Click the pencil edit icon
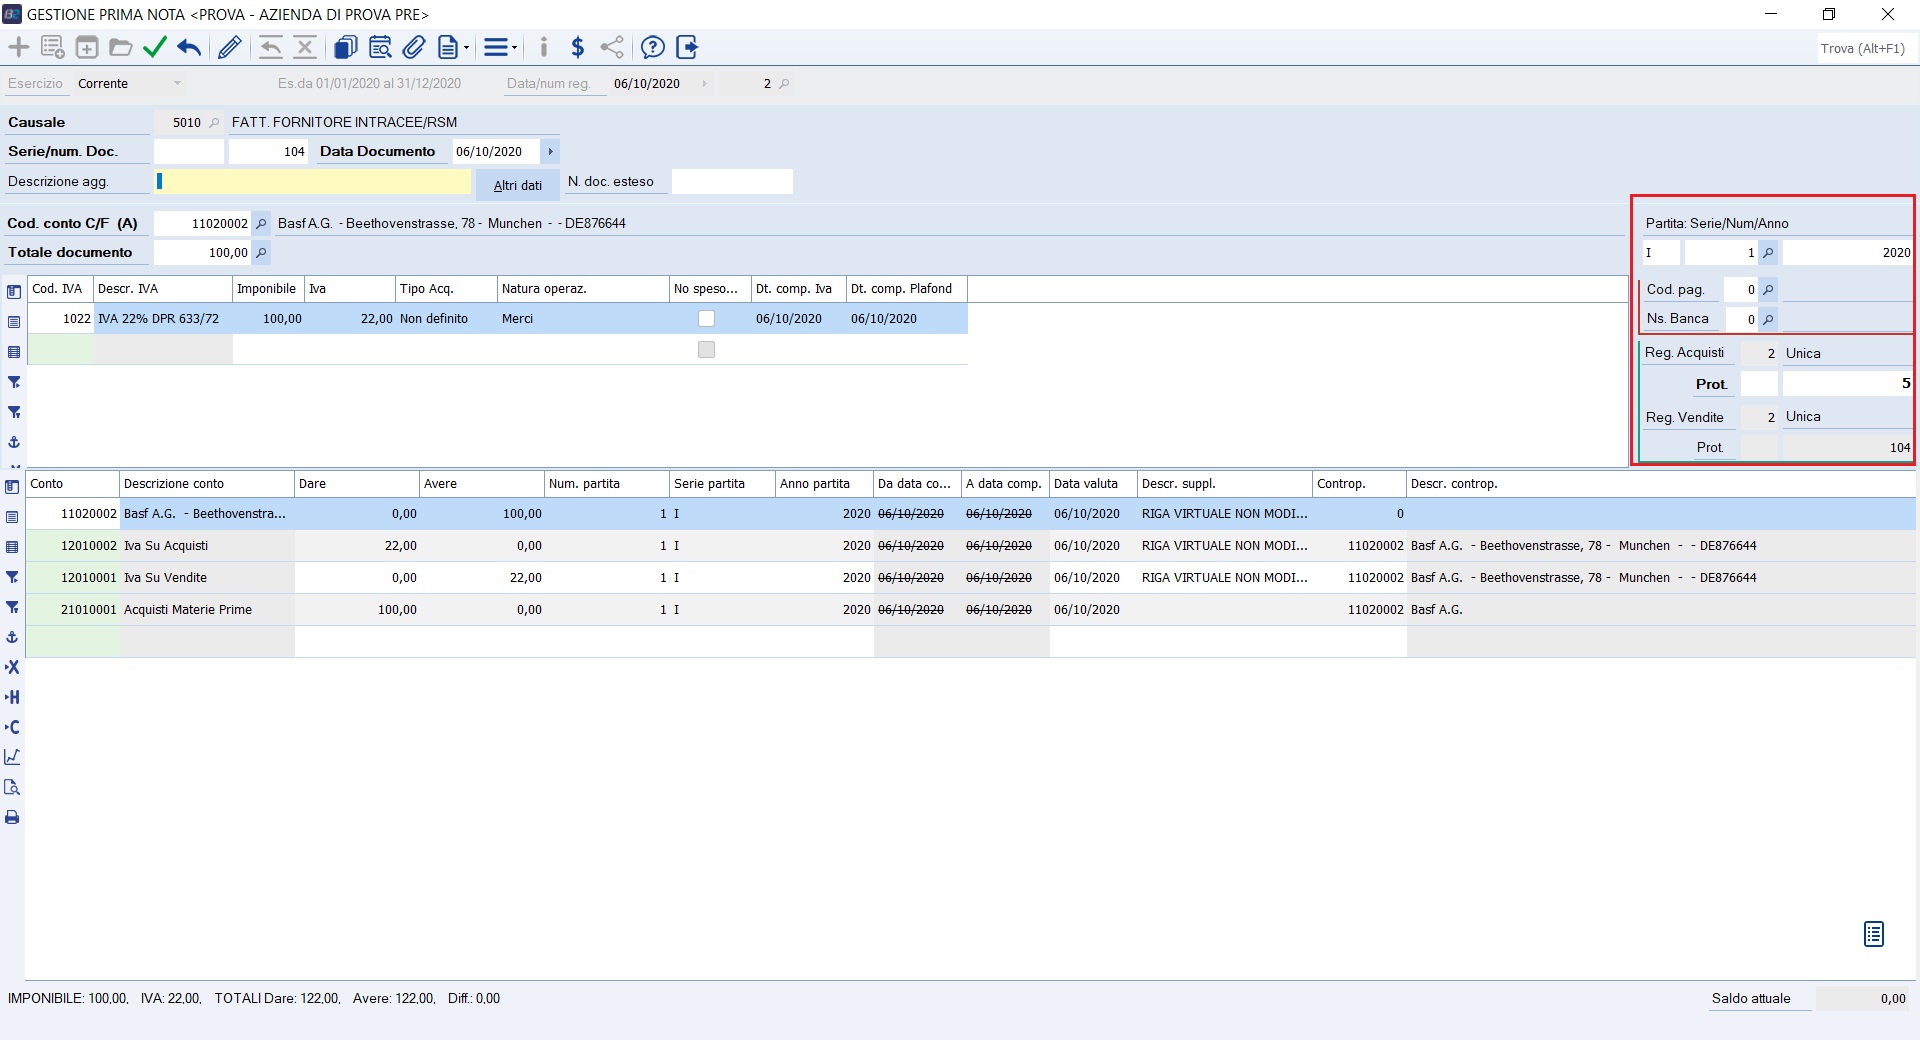 click(x=229, y=47)
